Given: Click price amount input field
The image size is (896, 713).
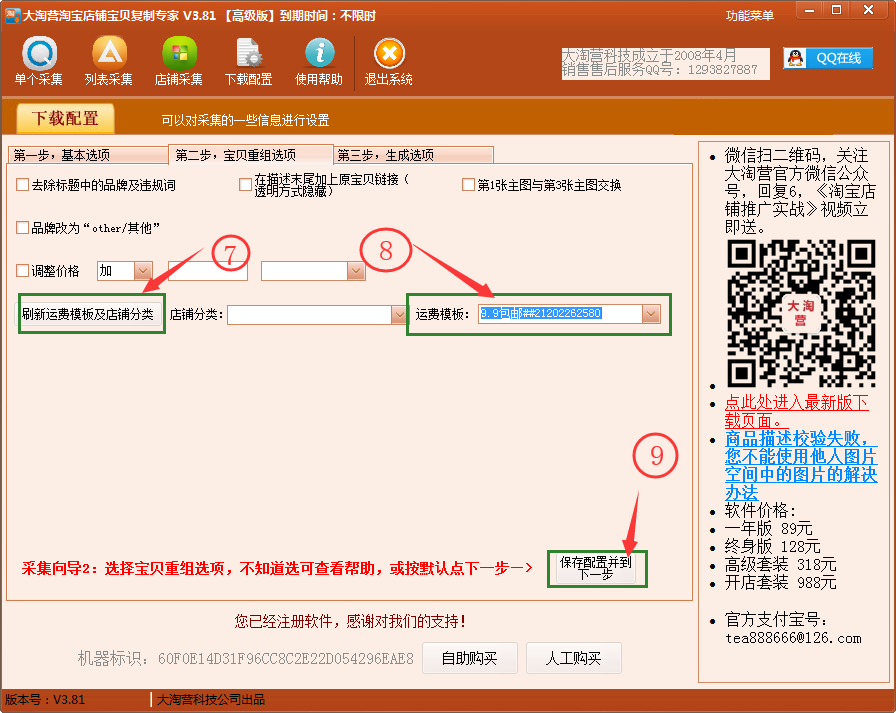Looking at the screenshot, I should [x=208, y=270].
